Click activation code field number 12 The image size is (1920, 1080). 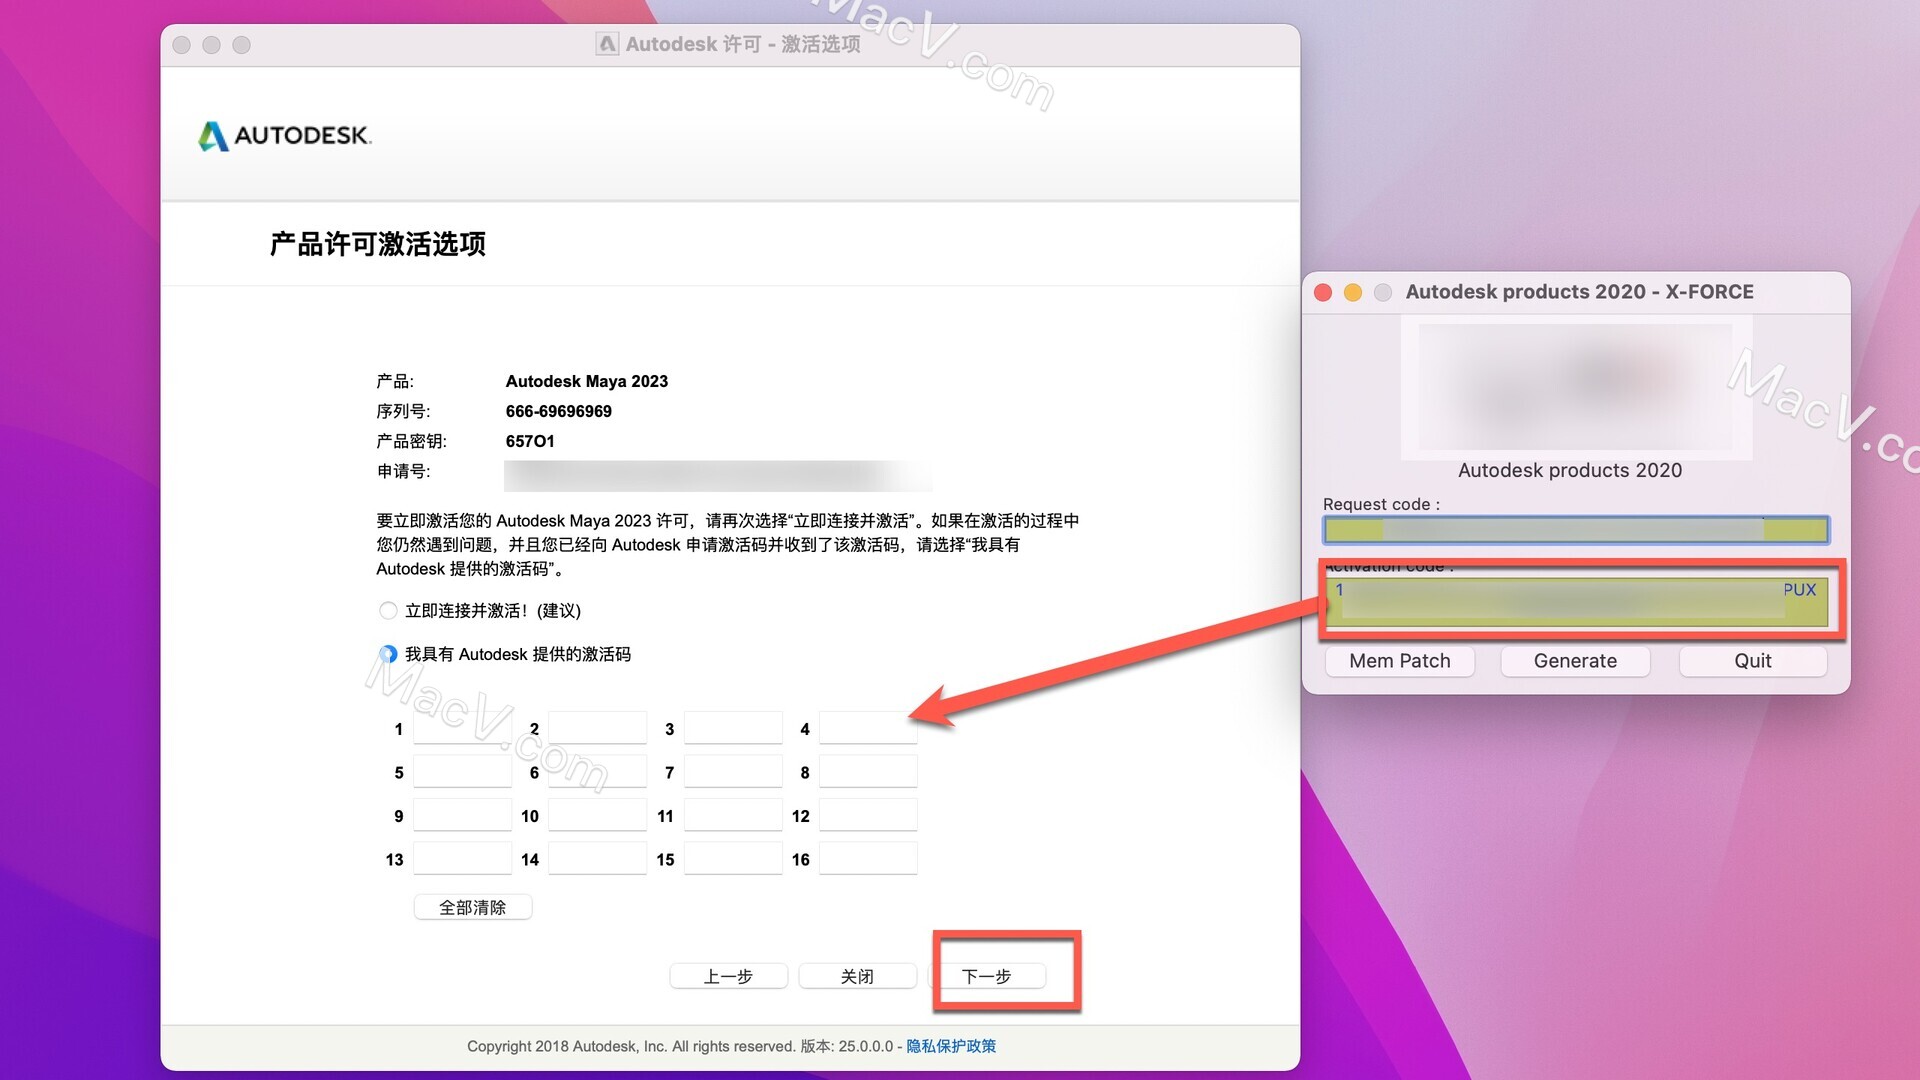[x=868, y=815]
